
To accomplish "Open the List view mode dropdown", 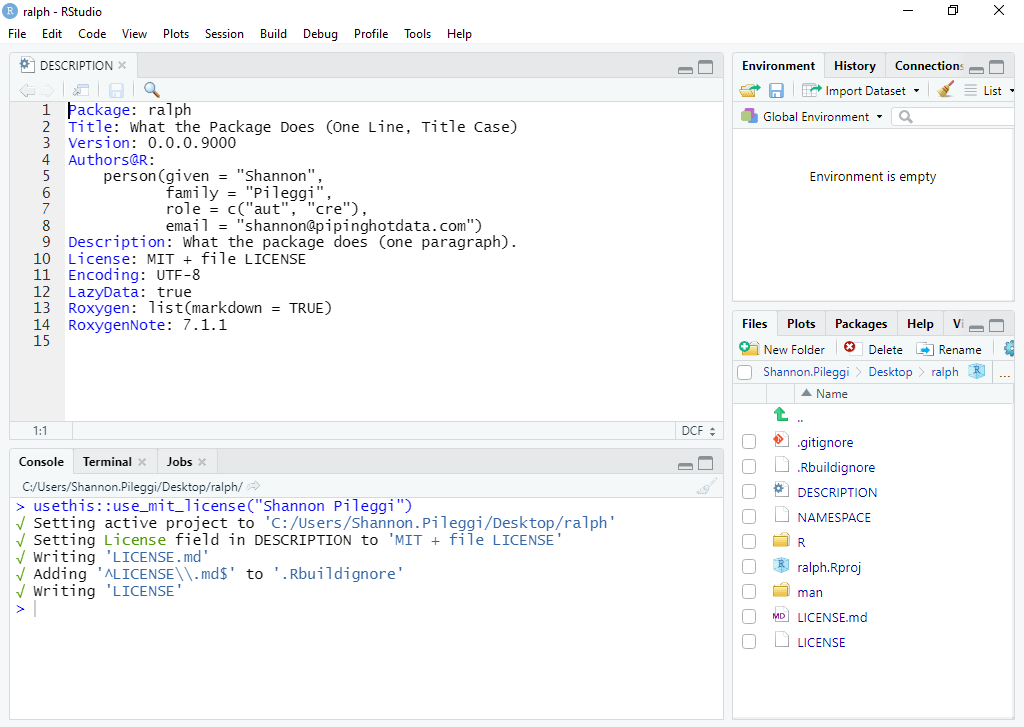I will [x=989, y=90].
